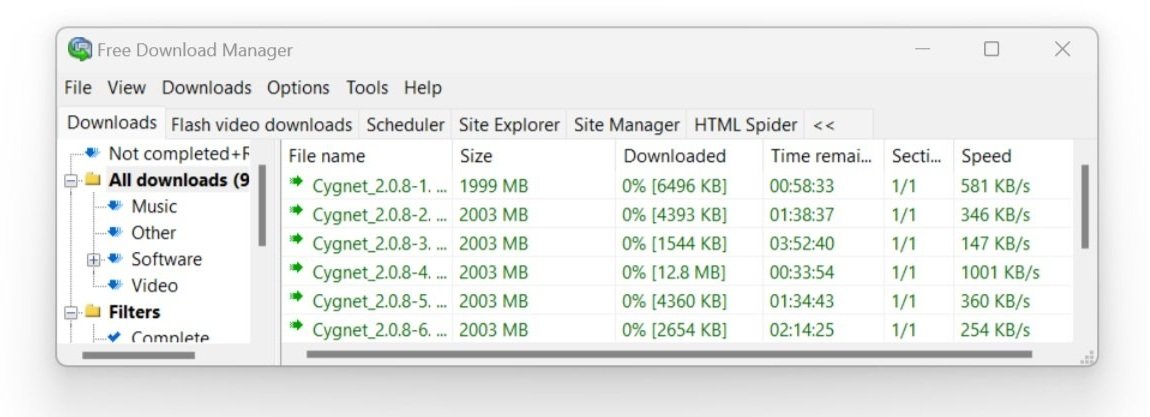Switch to the Flash video downloads tab
The width and height of the screenshot is (1150, 417).
click(262, 125)
